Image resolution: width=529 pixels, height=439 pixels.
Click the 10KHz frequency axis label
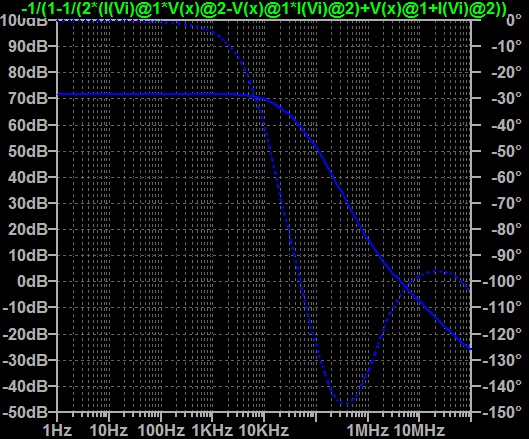[x=264, y=431]
